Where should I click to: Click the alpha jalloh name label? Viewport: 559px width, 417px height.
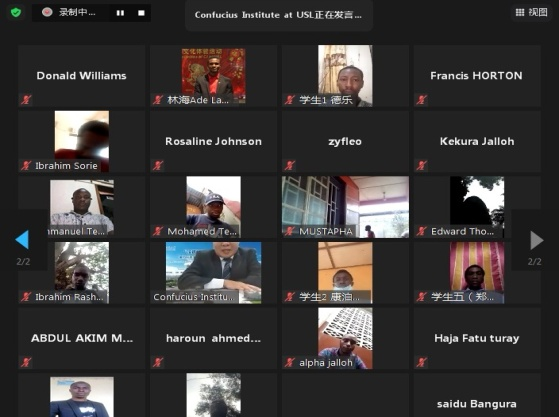click(326, 362)
